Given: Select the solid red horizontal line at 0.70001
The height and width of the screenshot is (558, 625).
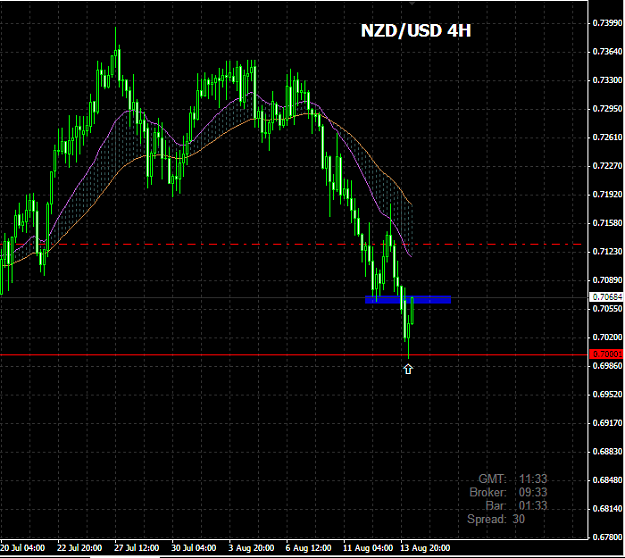Looking at the screenshot, I should 294,354.
